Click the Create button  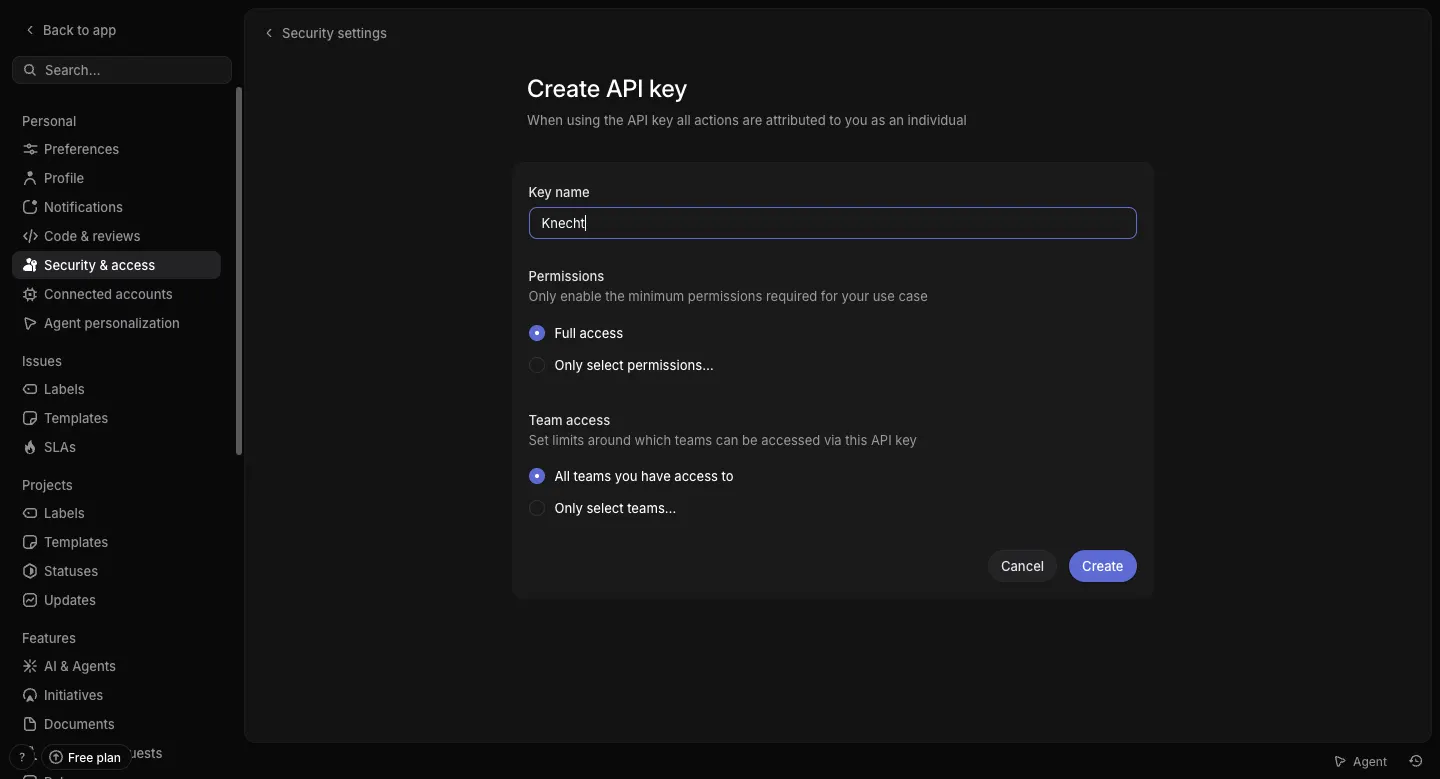[x=1102, y=566]
